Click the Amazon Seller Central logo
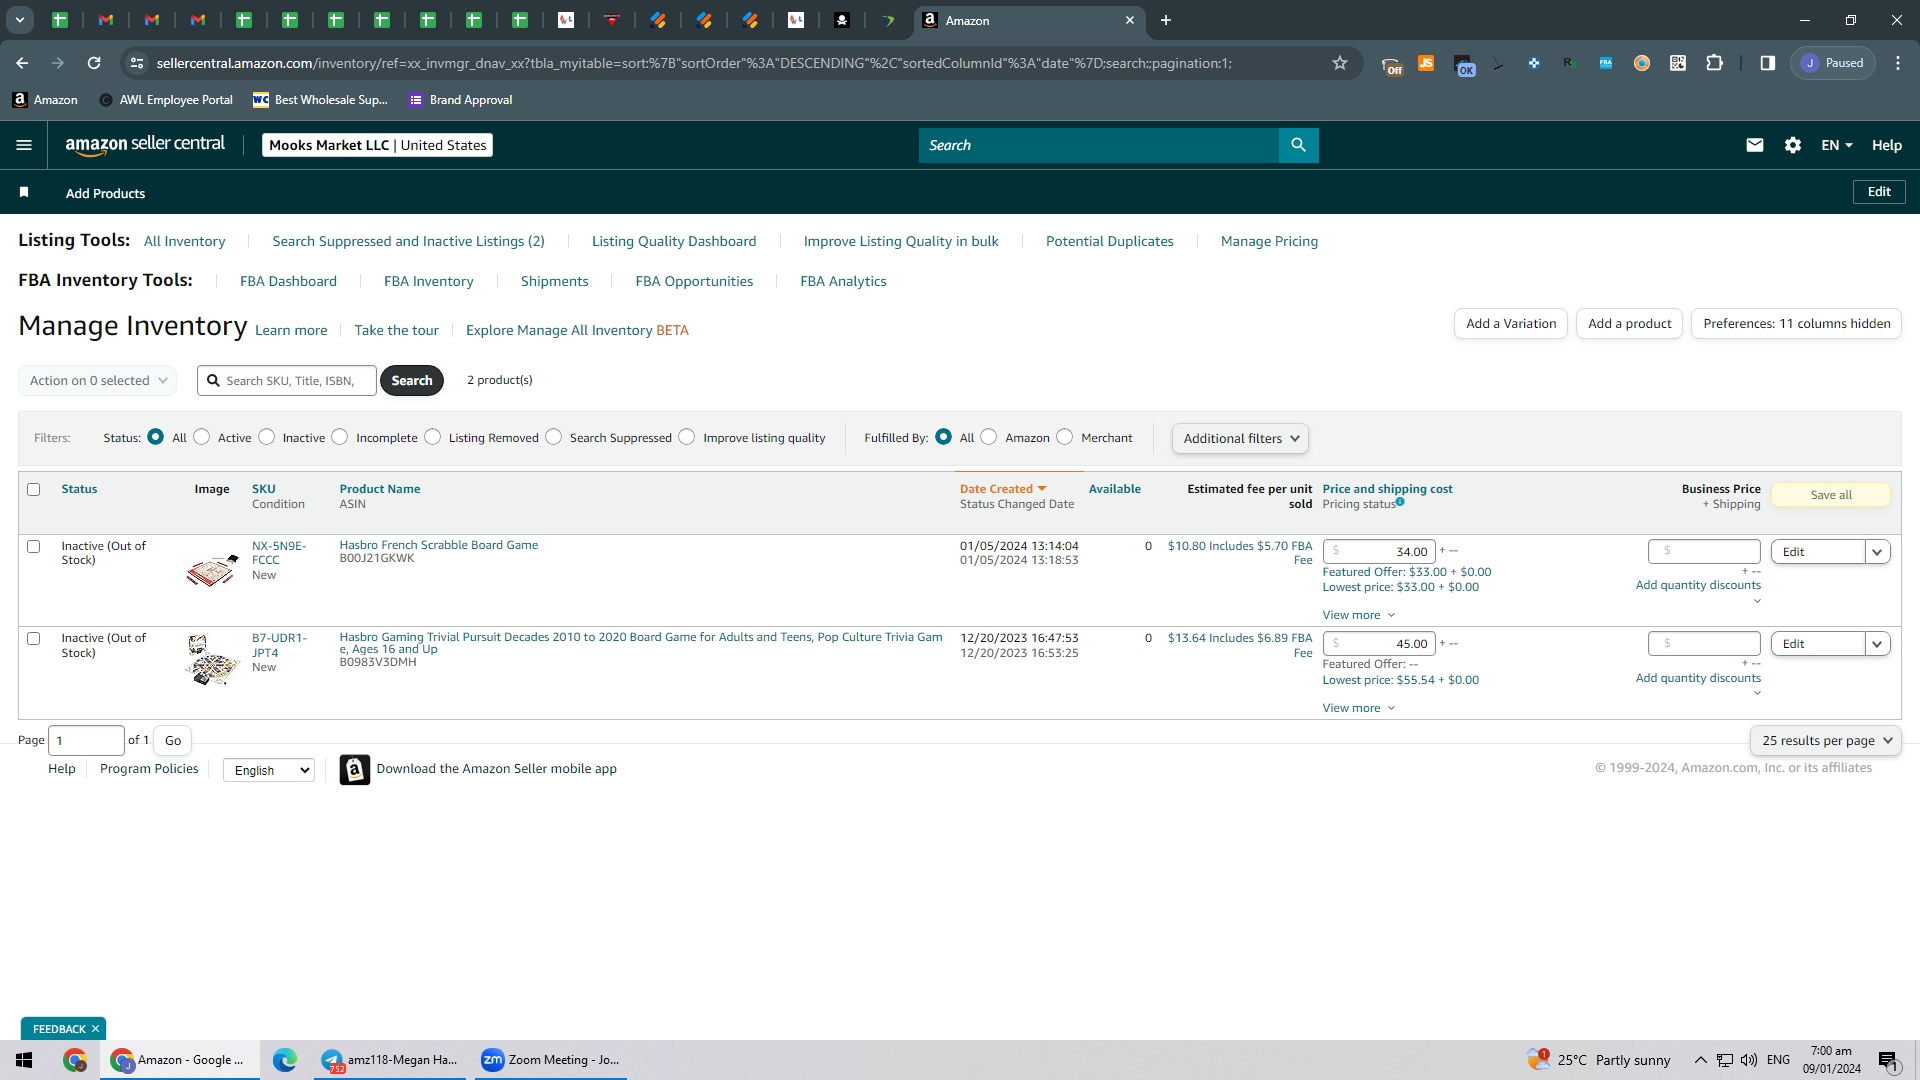 point(145,145)
